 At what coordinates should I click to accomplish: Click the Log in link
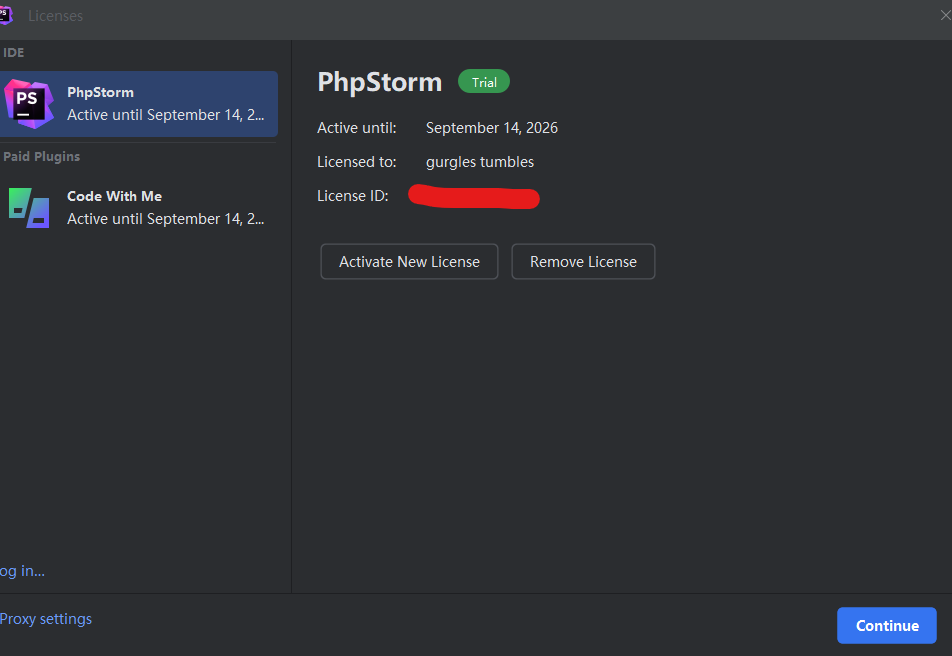(22, 571)
